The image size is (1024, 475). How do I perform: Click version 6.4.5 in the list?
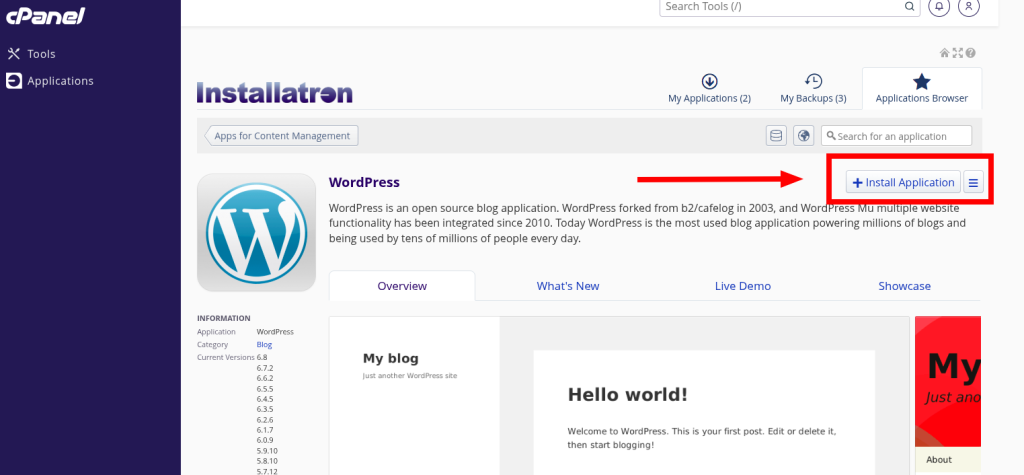pos(264,399)
